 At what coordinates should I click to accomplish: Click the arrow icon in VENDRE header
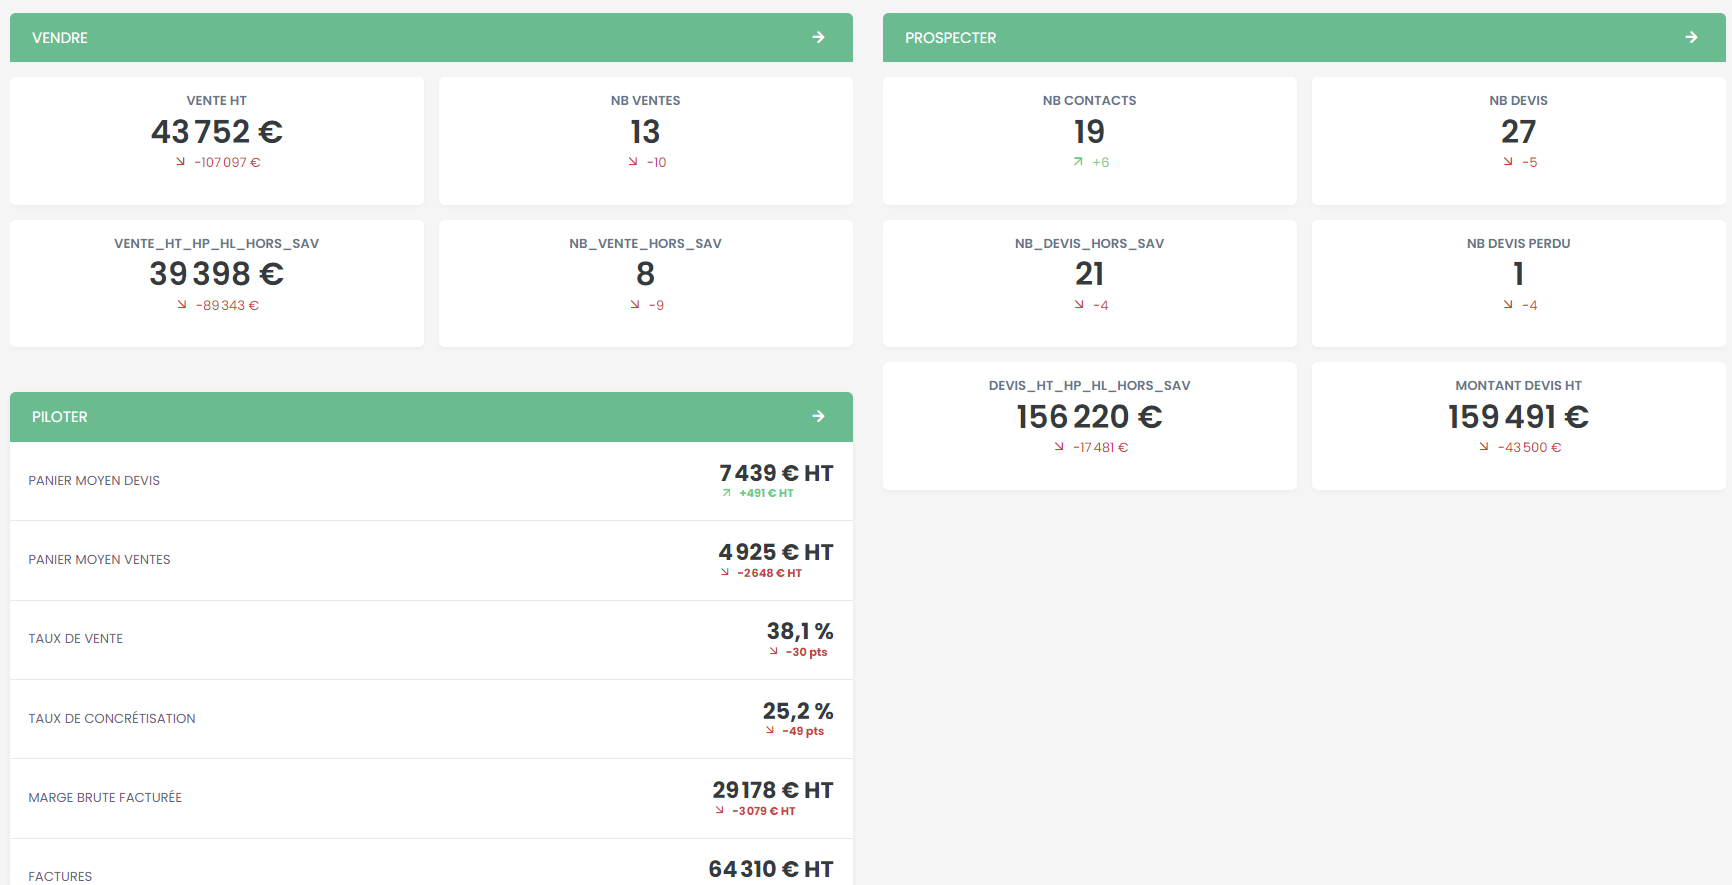click(818, 38)
